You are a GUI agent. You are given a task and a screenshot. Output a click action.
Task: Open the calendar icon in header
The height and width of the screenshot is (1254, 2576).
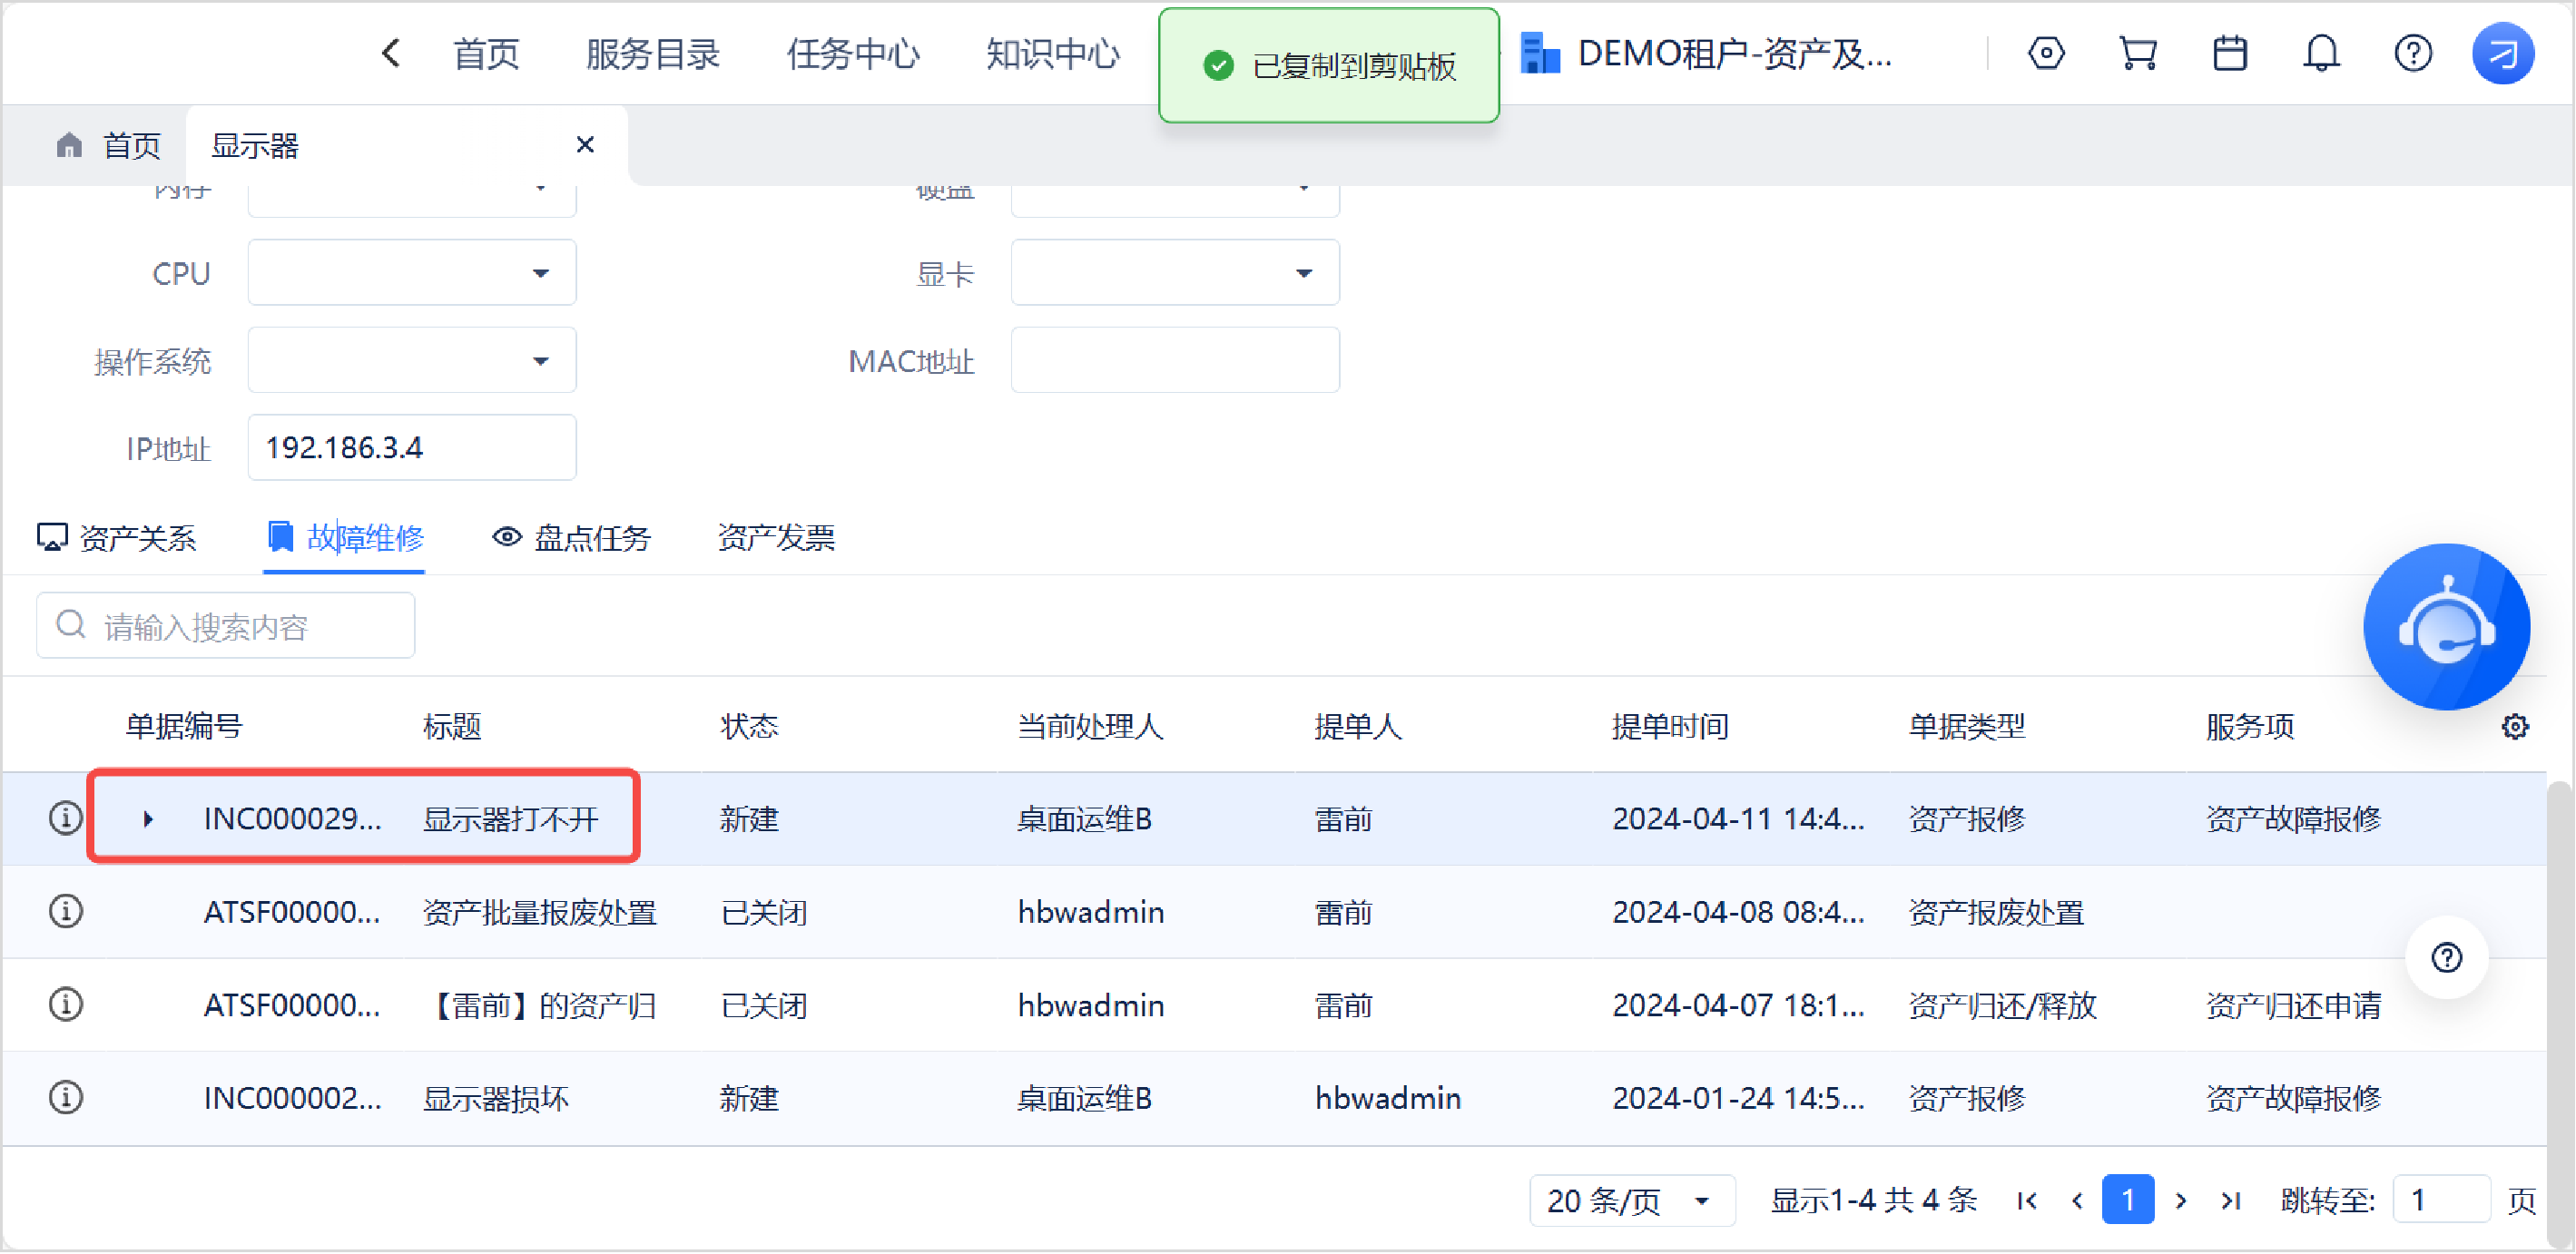2229,53
